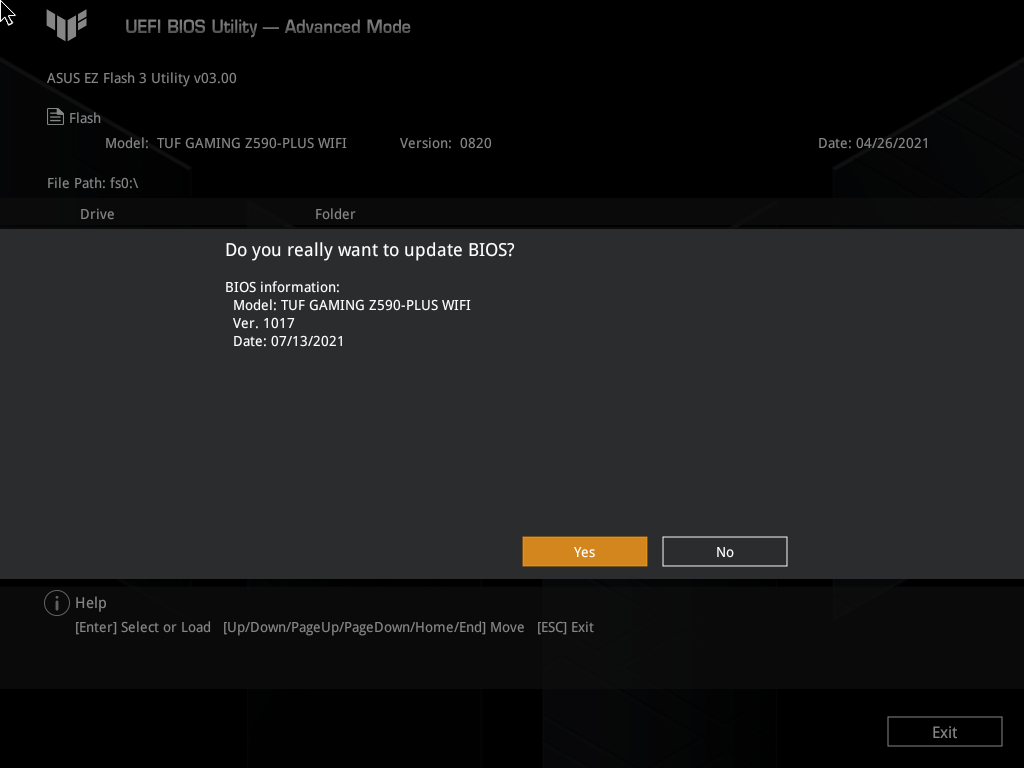Click the [Enter] Select or Load hint
The width and height of the screenshot is (1024, 768).
pyautogui.click(x=142, y=627)
